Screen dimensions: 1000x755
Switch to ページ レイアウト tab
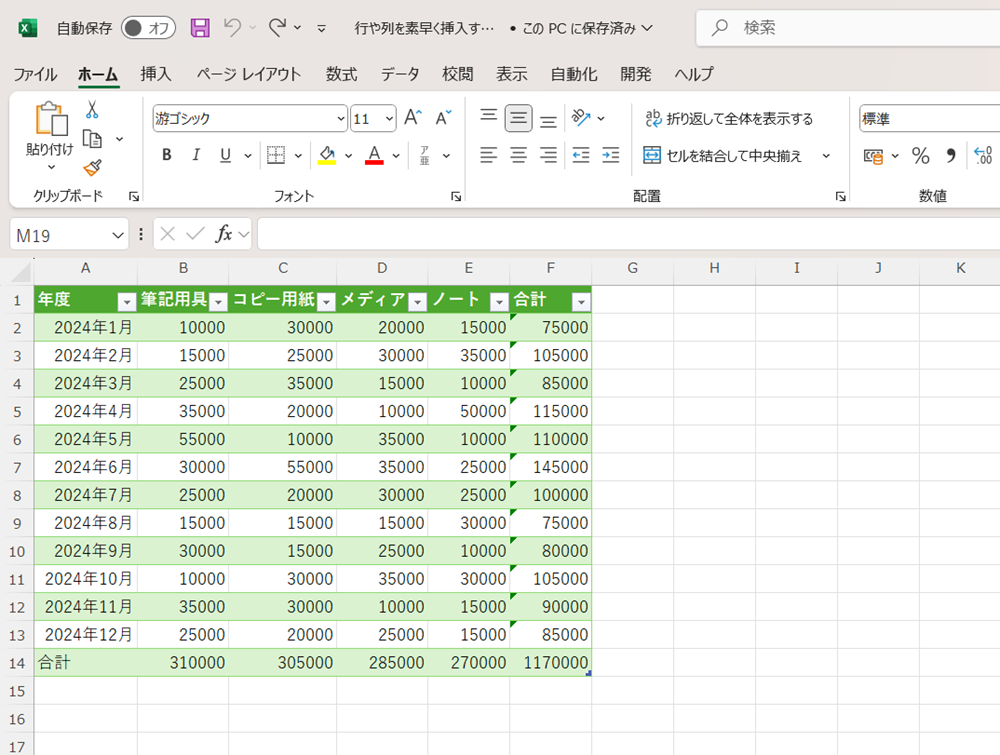point(248,74)
